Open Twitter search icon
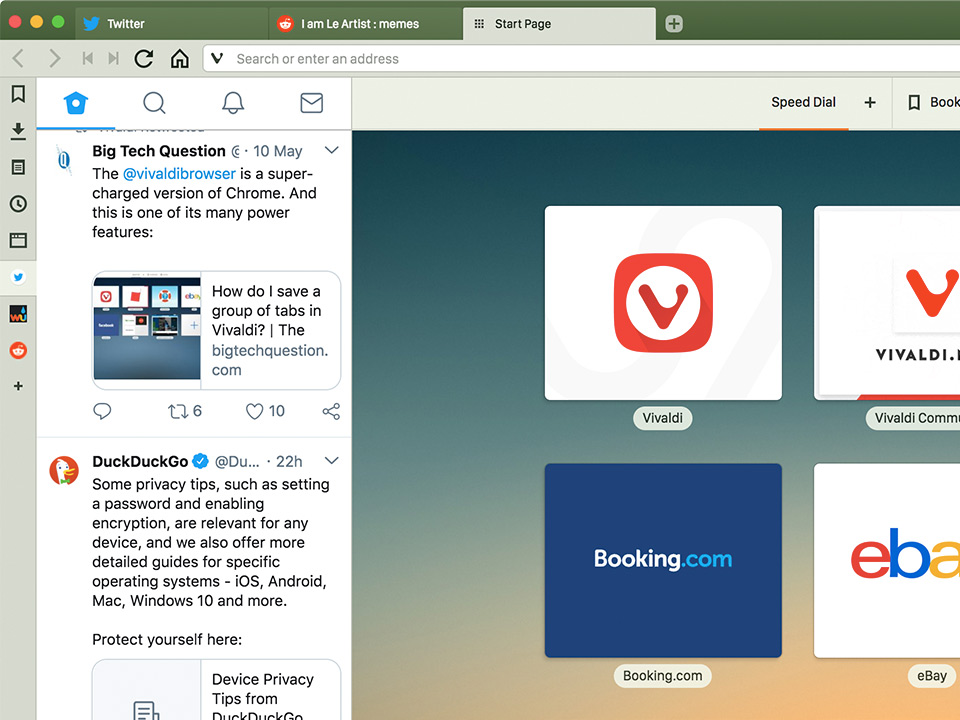960x720 pixels. tap(154, 103)
